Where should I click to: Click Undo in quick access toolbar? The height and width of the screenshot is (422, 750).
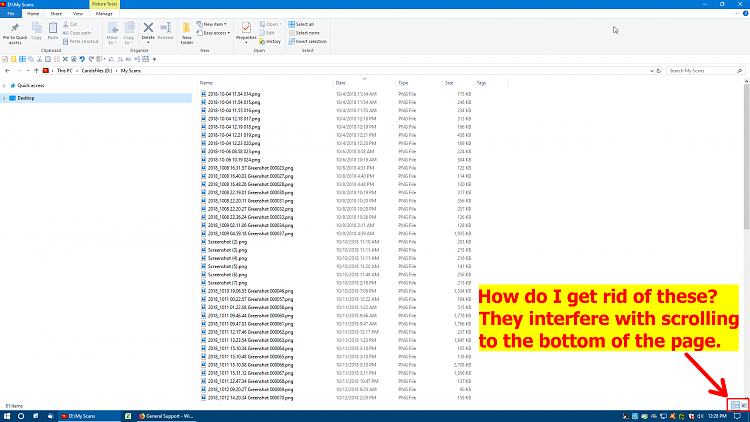tap(82, 59)
